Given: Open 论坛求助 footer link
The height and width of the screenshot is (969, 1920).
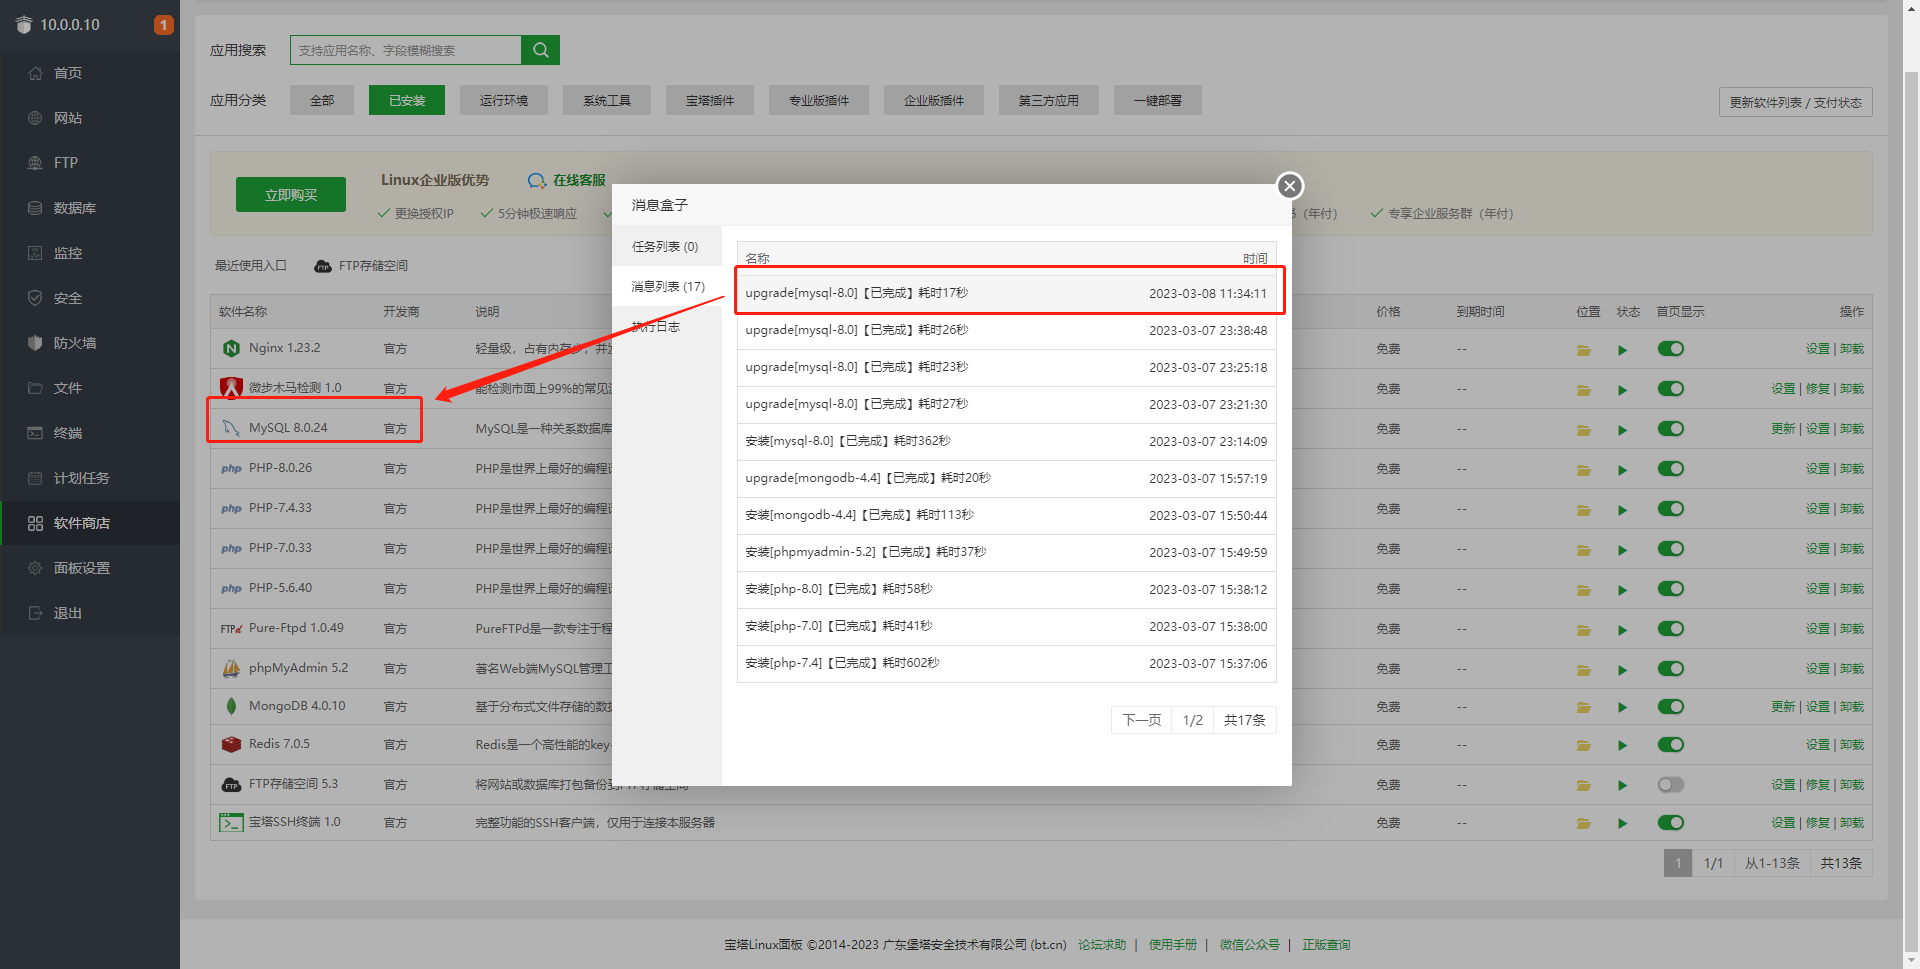Looking at the screenshot, I should pyautogui.click(x=1102, y=945).
